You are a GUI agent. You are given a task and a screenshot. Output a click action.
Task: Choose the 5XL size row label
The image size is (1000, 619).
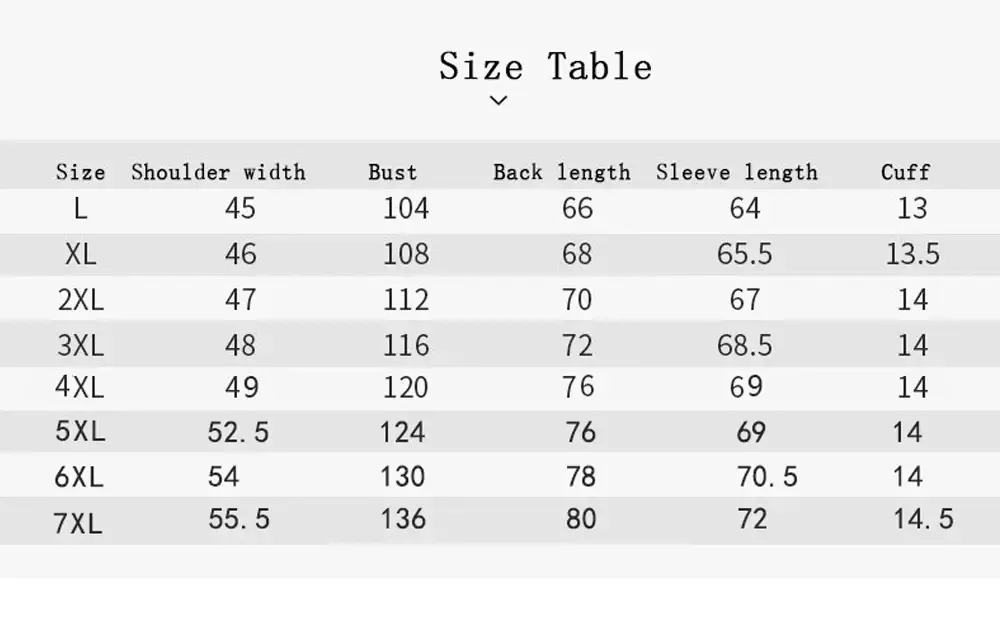tap(80, 432)
